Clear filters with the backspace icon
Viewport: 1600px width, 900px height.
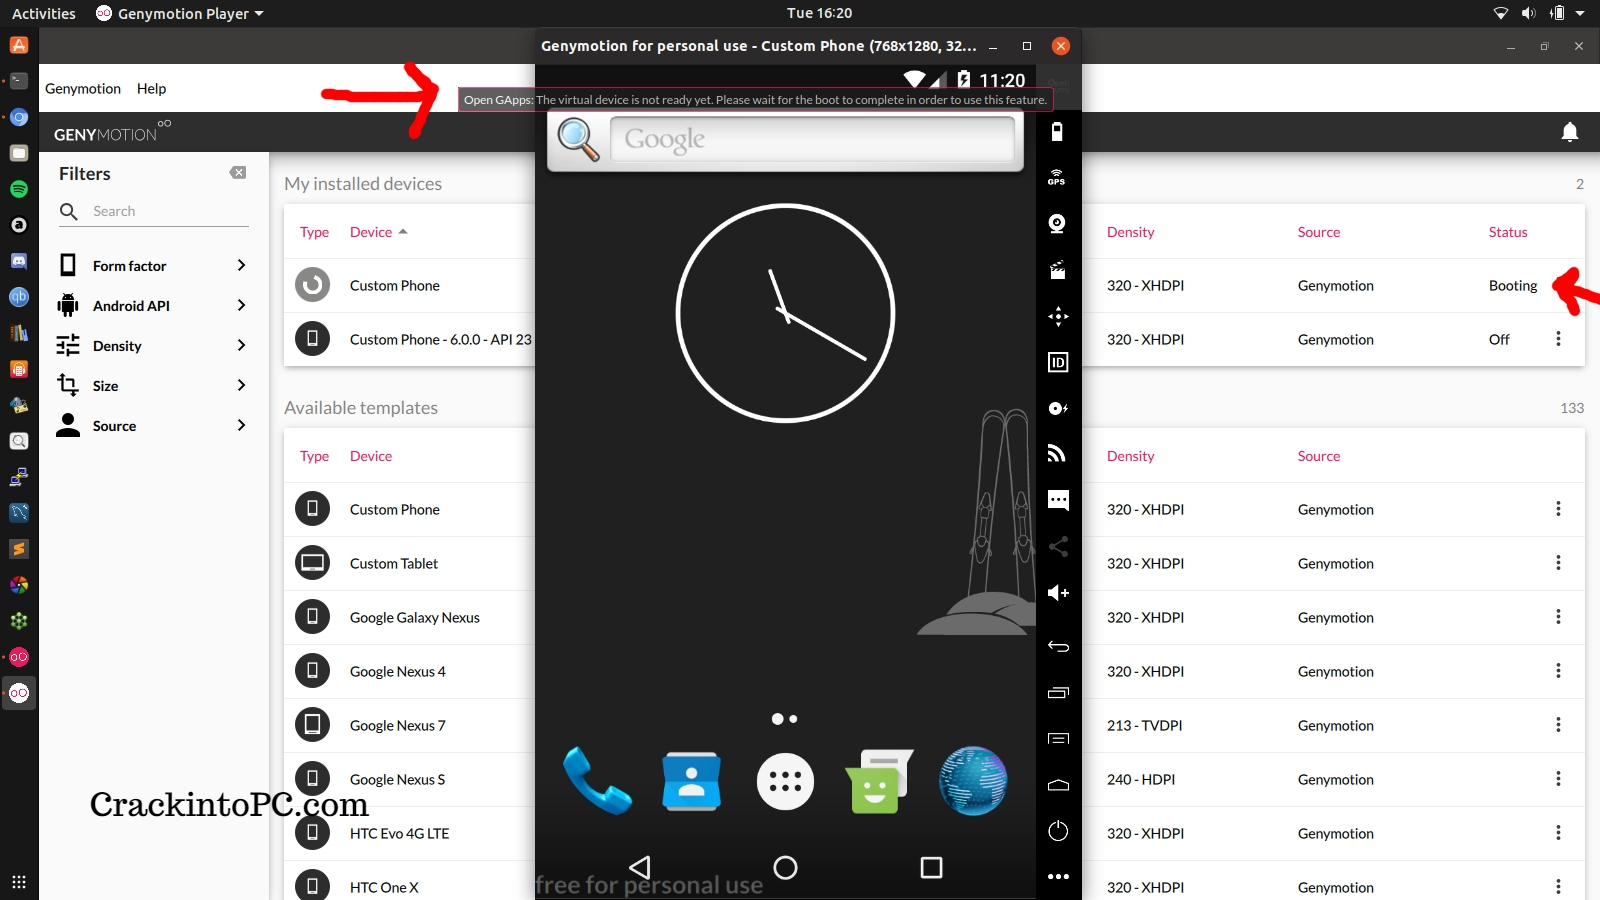238,173
